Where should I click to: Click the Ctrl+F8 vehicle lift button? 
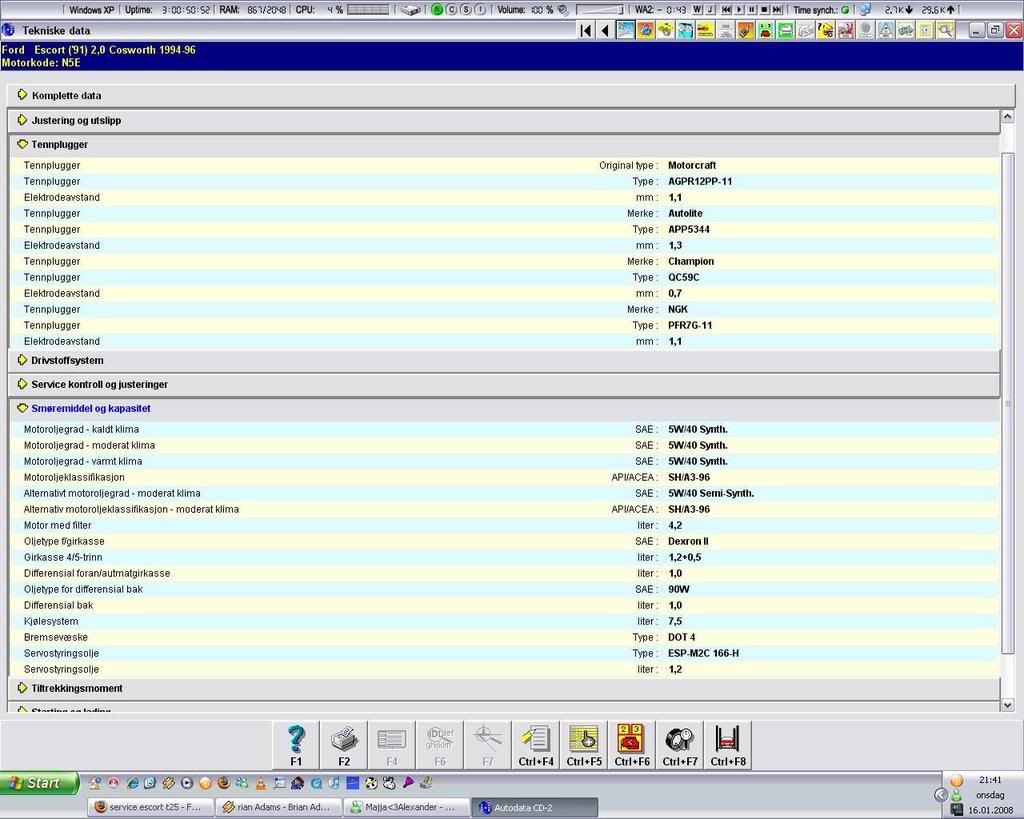click(x=728, y=745)
